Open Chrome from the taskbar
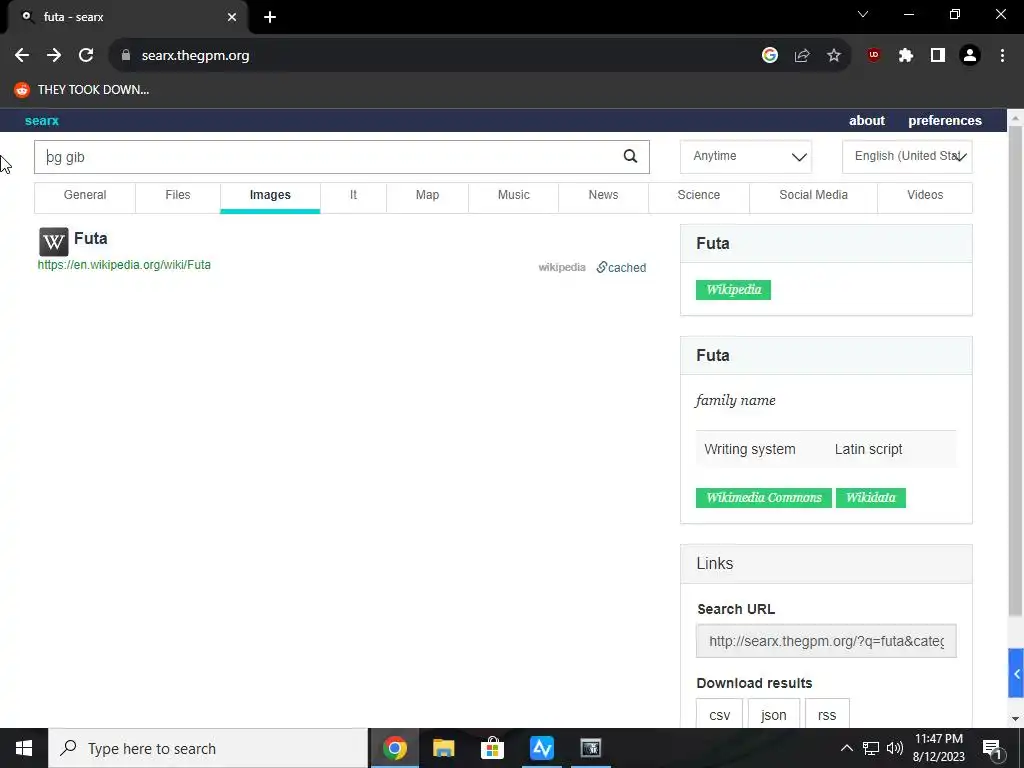 pos(394,748)
